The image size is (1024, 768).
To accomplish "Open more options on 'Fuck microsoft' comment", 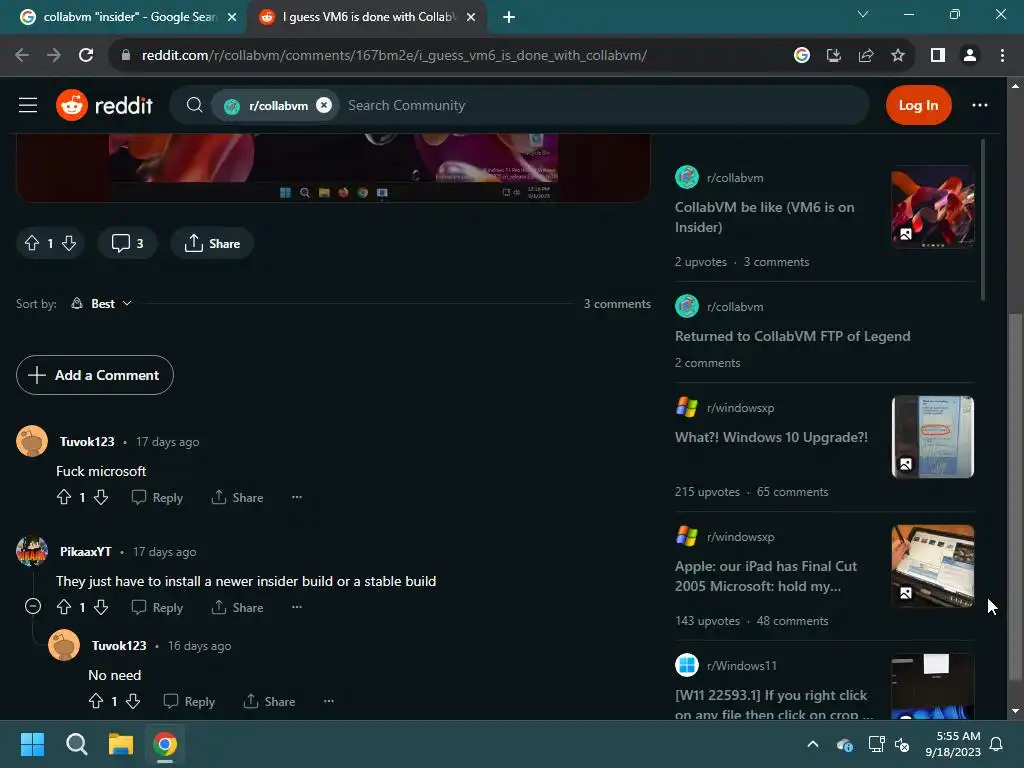I will pos(297,497).
